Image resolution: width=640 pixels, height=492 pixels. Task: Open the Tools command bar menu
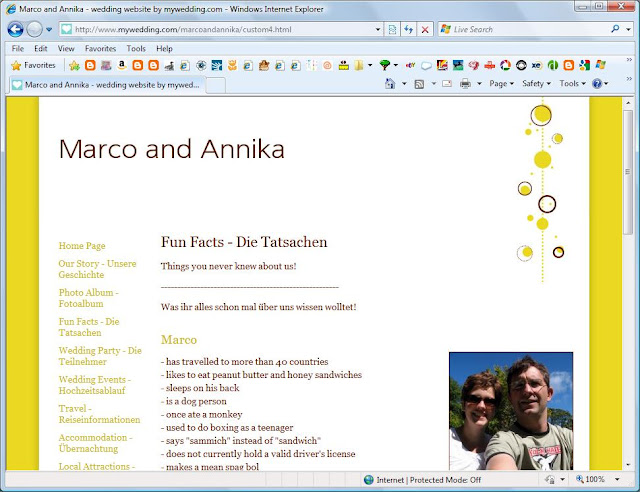click(572, 84)
